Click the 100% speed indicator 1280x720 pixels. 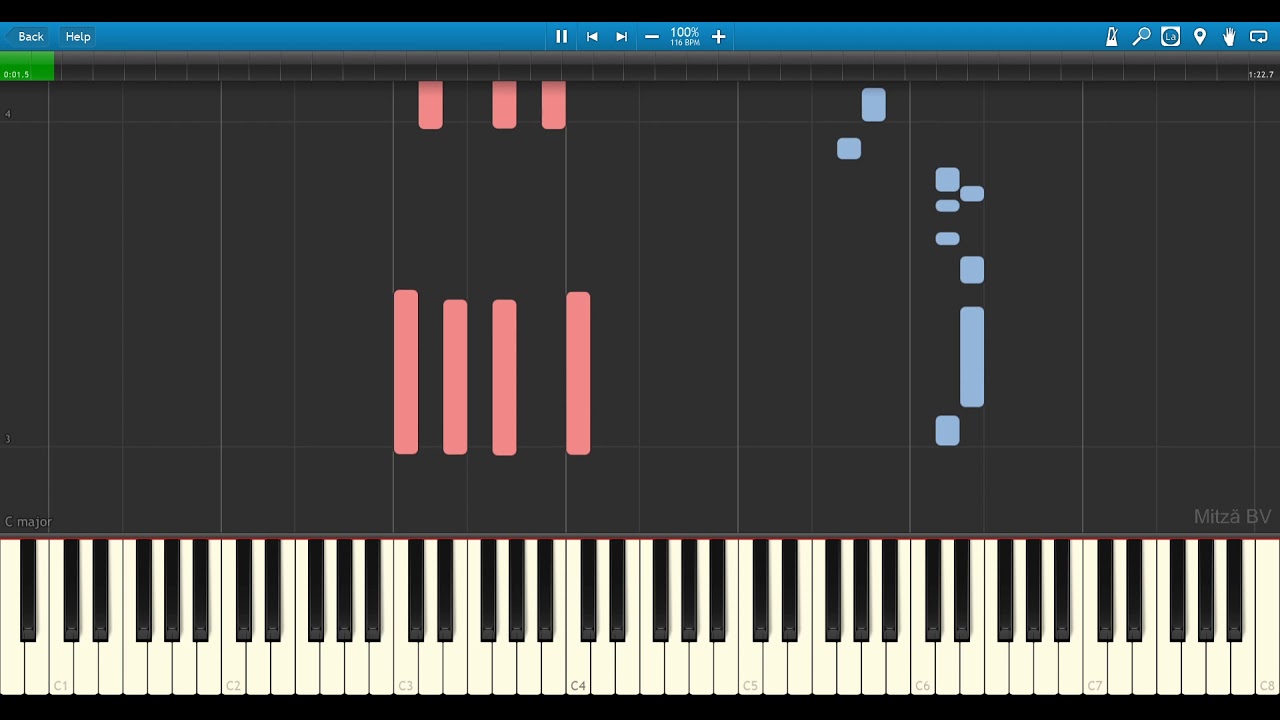(x=685, y=36)
